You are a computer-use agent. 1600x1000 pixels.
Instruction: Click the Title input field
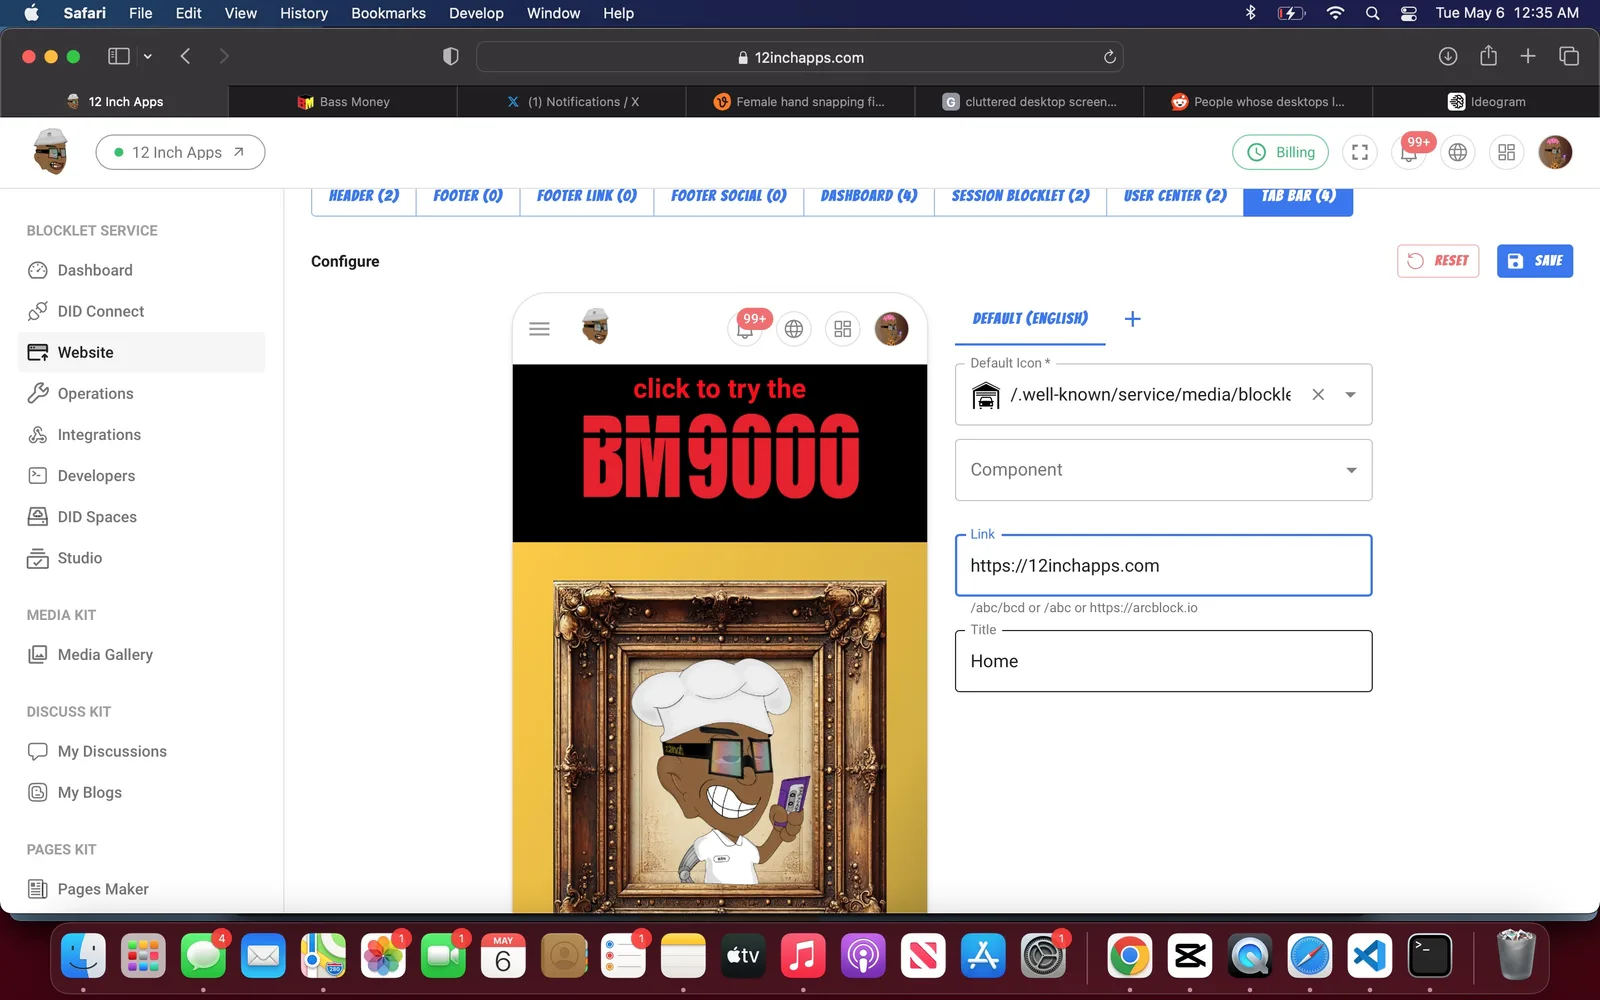click(1163, 661)
